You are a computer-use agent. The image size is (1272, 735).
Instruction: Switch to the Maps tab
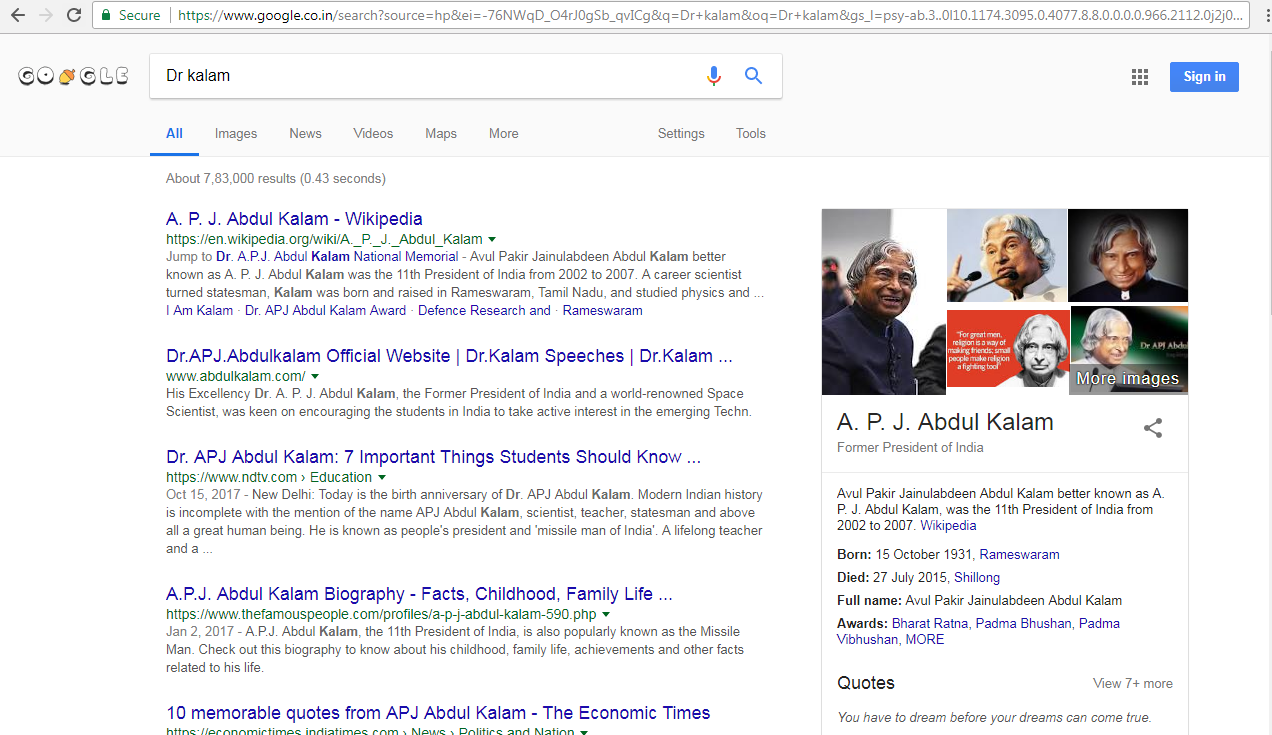(x=441, y=134)
